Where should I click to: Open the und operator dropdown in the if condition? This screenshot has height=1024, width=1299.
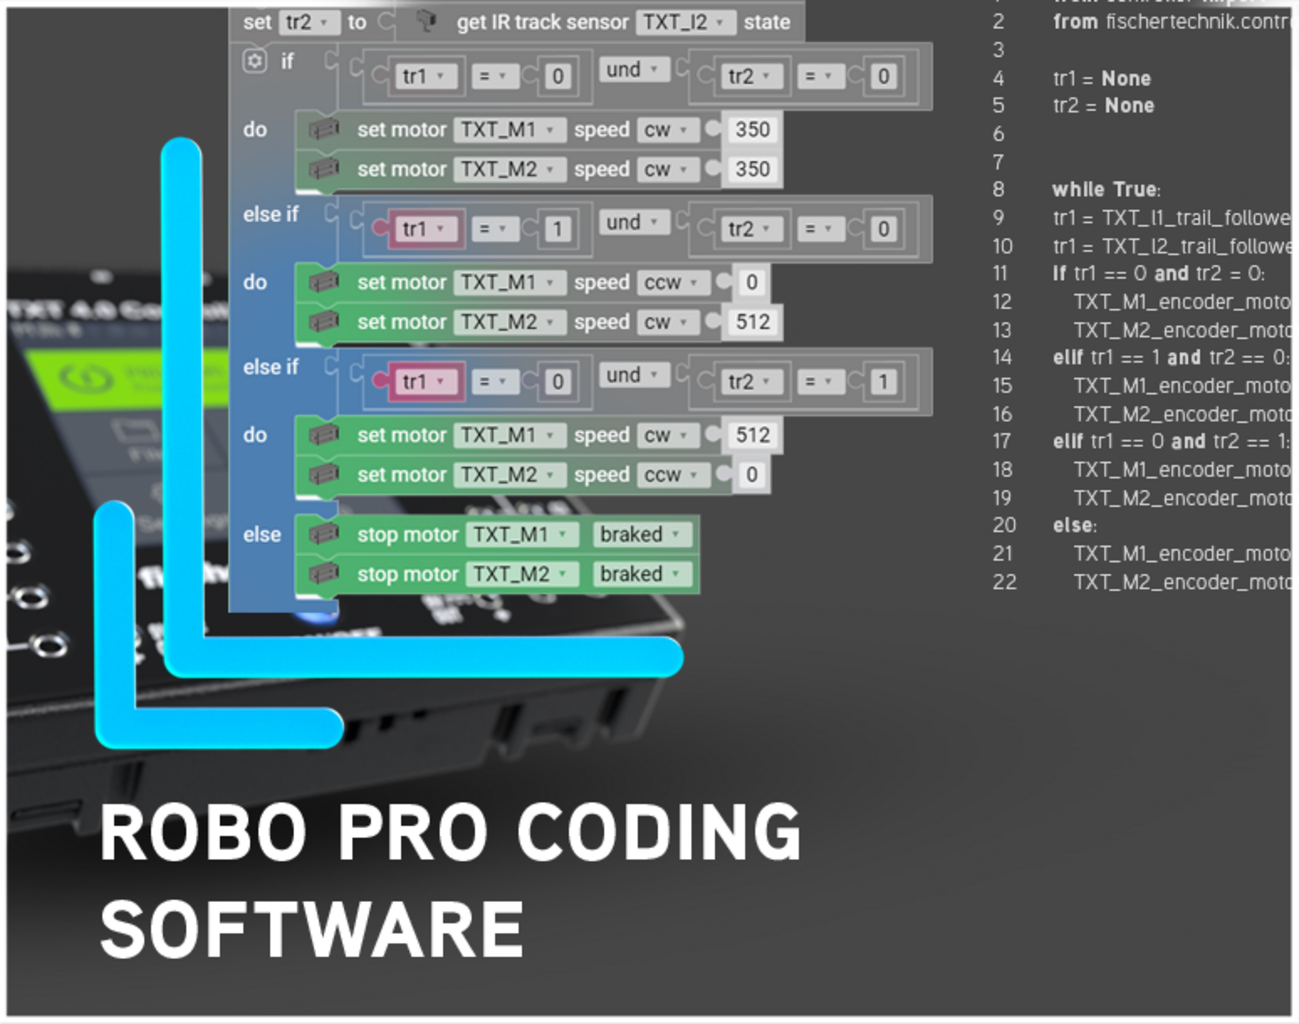(632, 70)
